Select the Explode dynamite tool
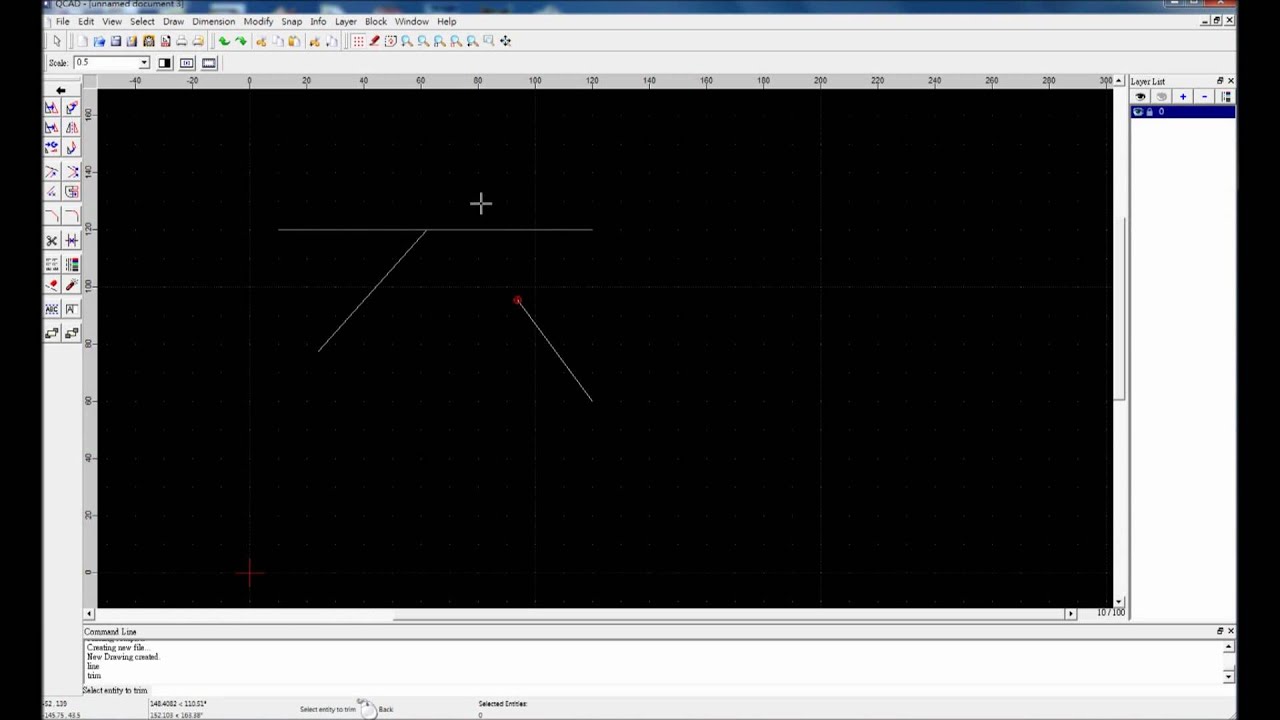This screenshot has width=1280, height=720. 71,285
